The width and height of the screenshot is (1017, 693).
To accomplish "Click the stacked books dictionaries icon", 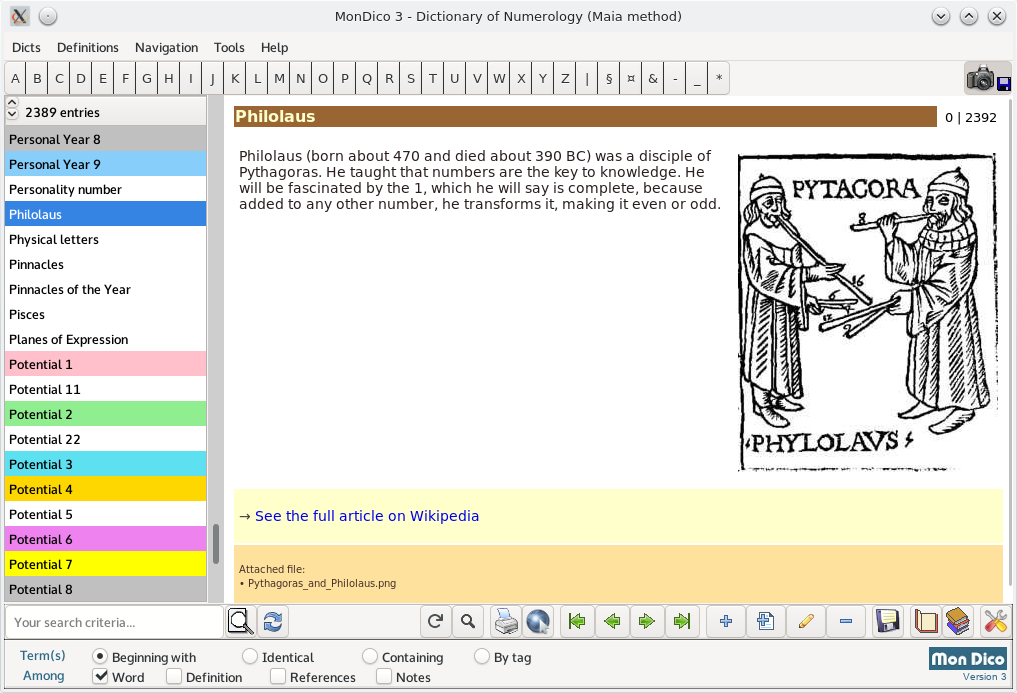I will point(957,622).
